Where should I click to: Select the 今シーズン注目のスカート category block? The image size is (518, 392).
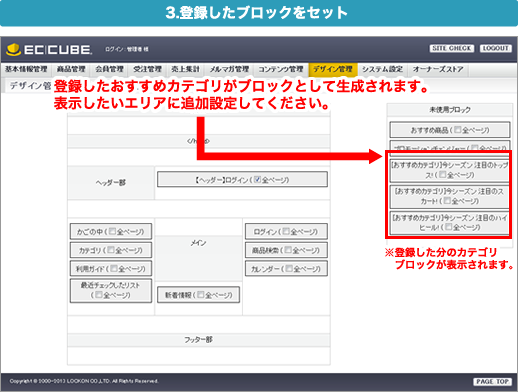tap(450, 196)
